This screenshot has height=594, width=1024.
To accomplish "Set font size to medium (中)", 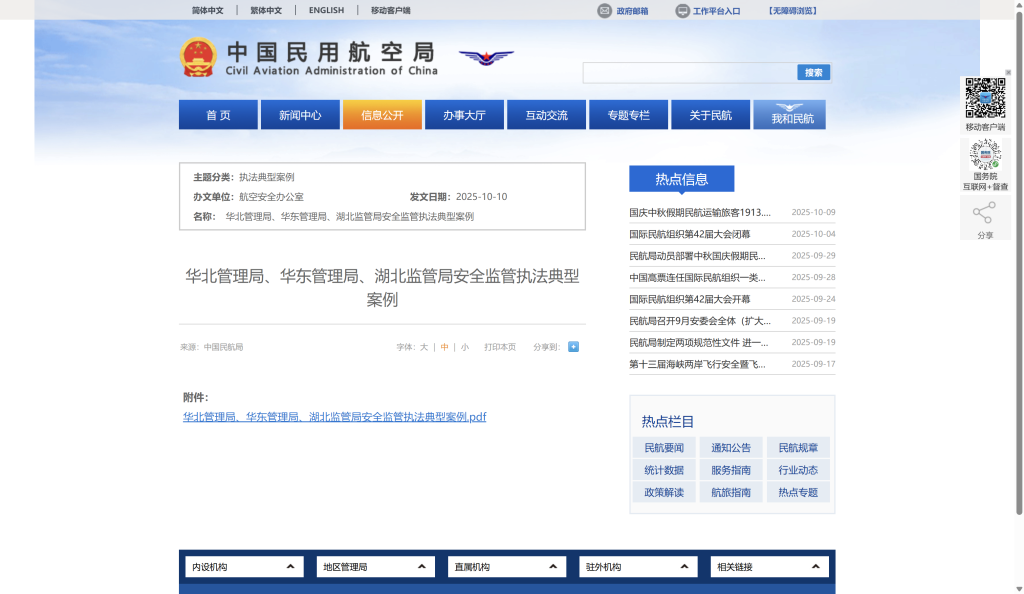I will 444,347.
